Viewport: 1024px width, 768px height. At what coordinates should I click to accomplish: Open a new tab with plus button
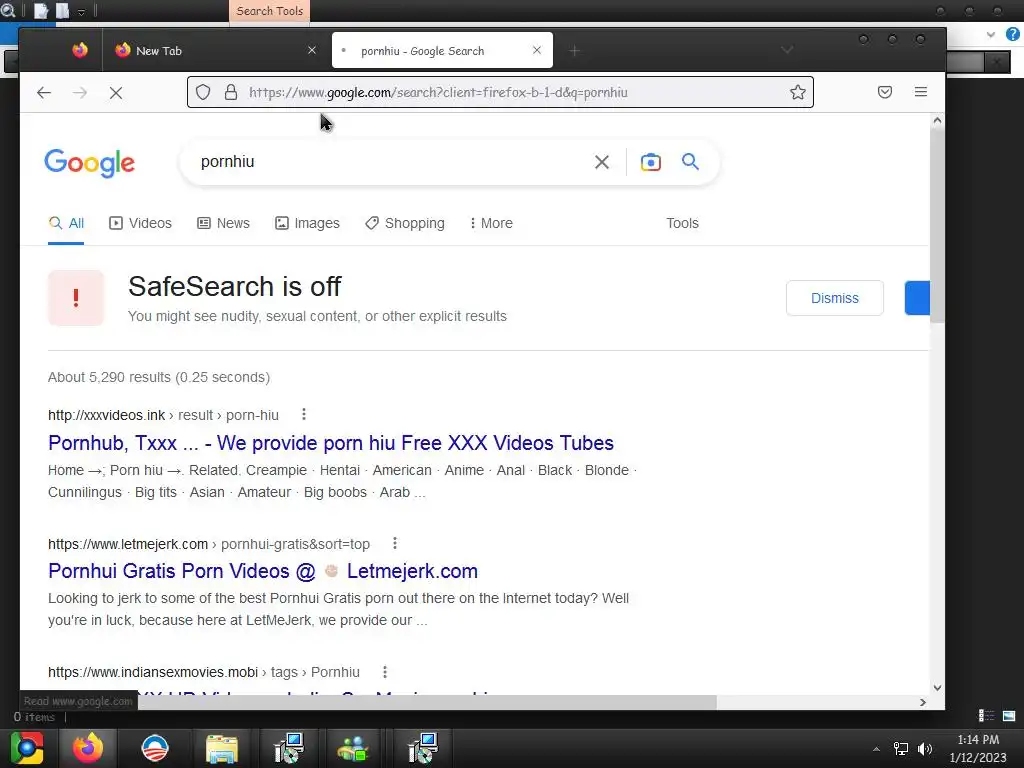coord(574,51)
